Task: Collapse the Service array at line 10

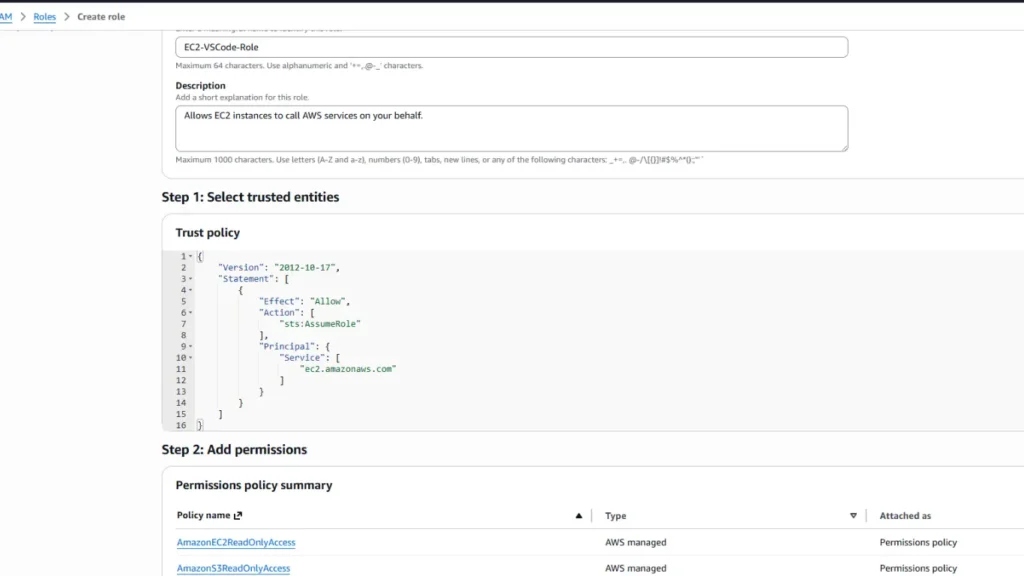Action: pyautogui.click(x=191, y=357)
